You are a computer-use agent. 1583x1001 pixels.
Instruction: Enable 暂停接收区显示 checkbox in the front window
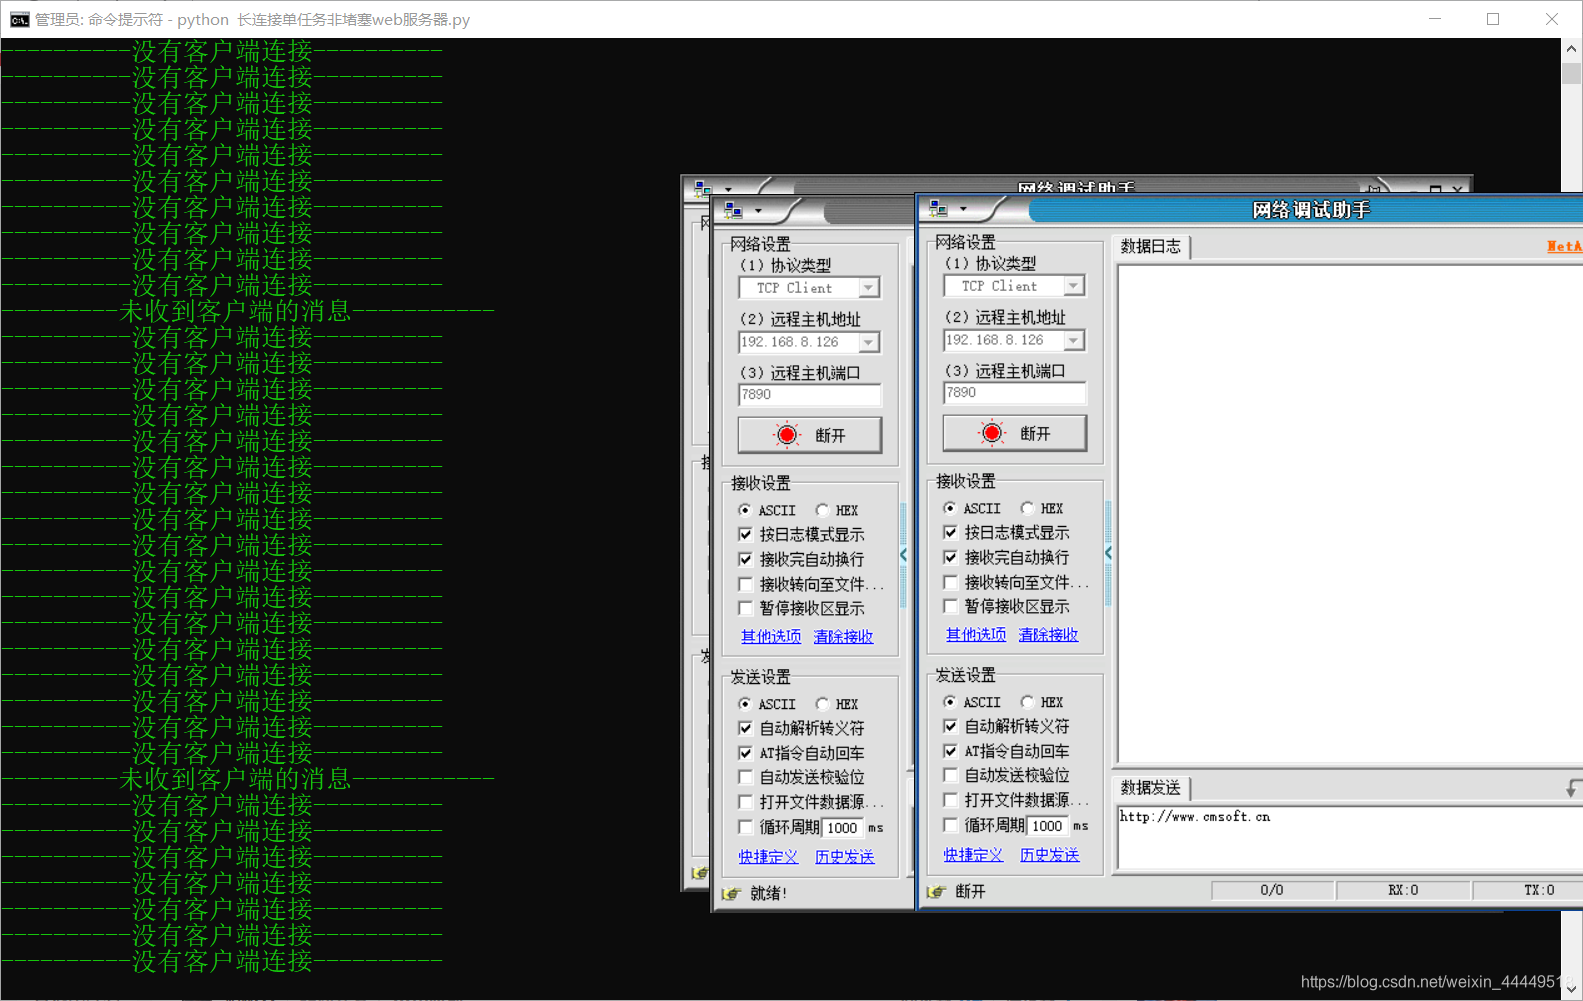[x=951, y=606]
